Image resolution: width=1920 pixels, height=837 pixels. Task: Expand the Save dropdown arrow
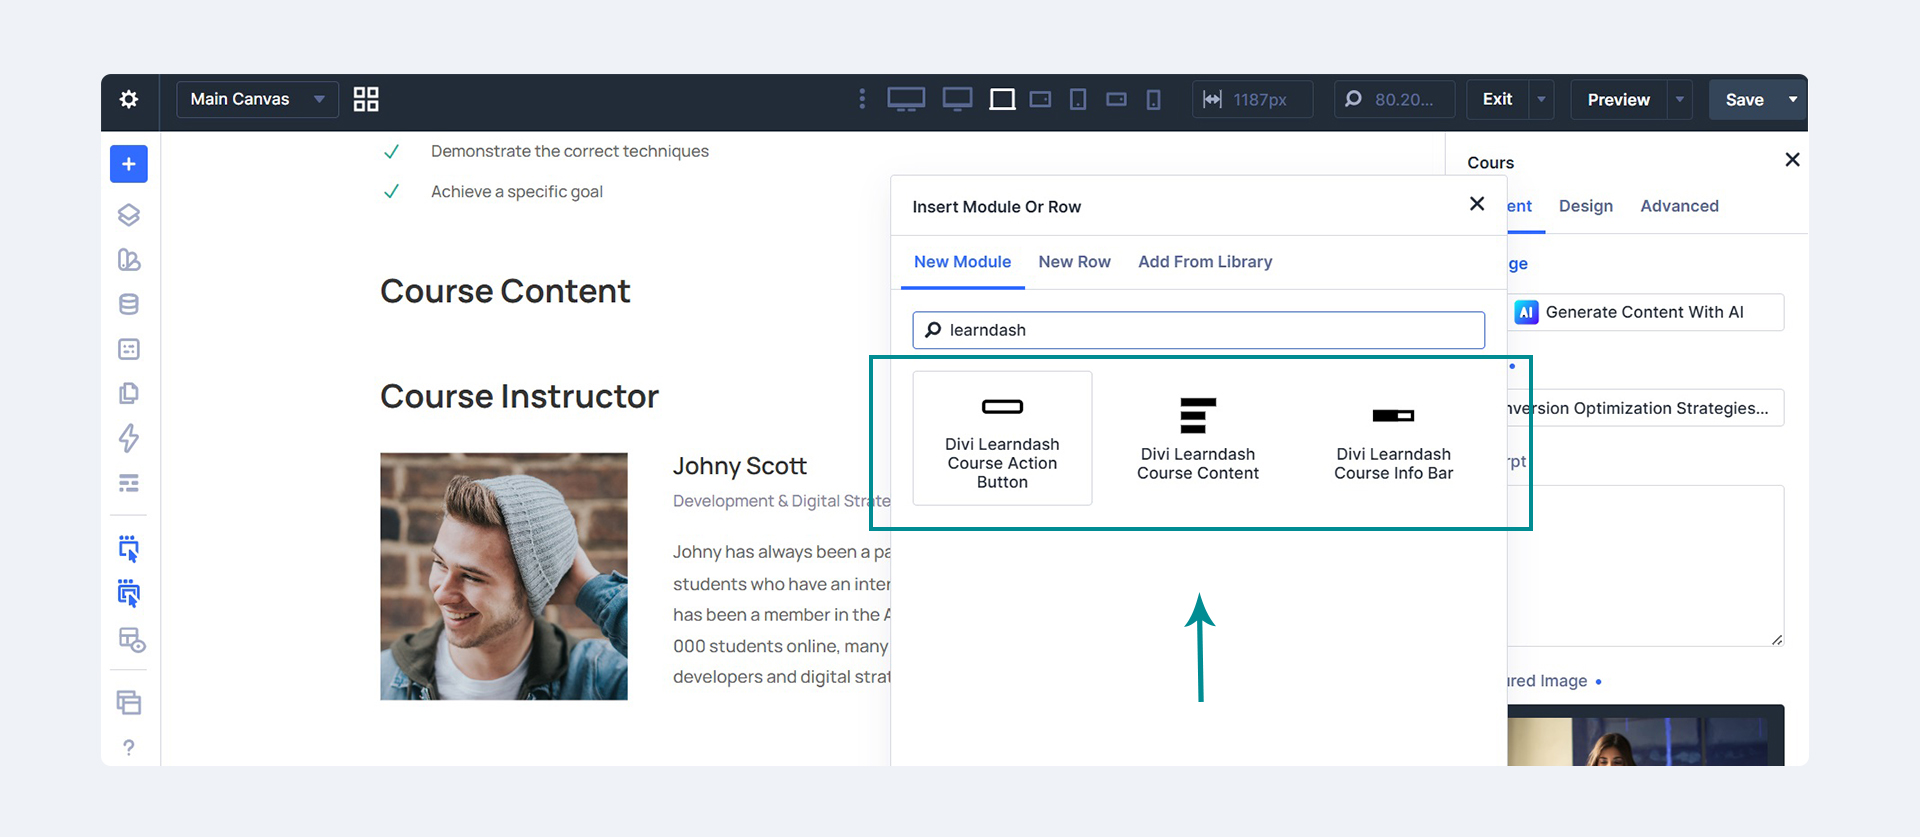coord(1793,99)
